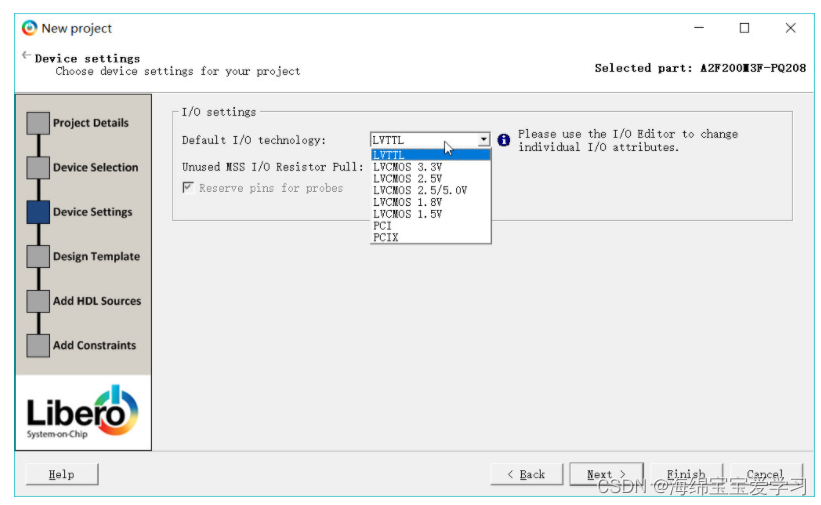
Task: Go to the Device Selection step label
Action: [x=96, y=168]
